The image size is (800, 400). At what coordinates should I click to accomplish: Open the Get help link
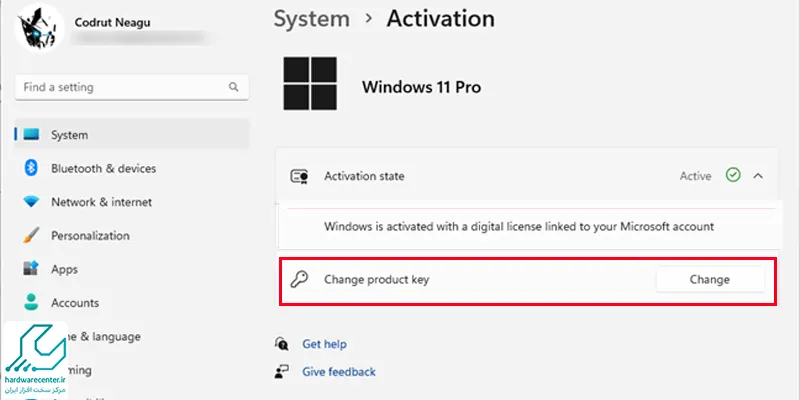pos(324,344)
